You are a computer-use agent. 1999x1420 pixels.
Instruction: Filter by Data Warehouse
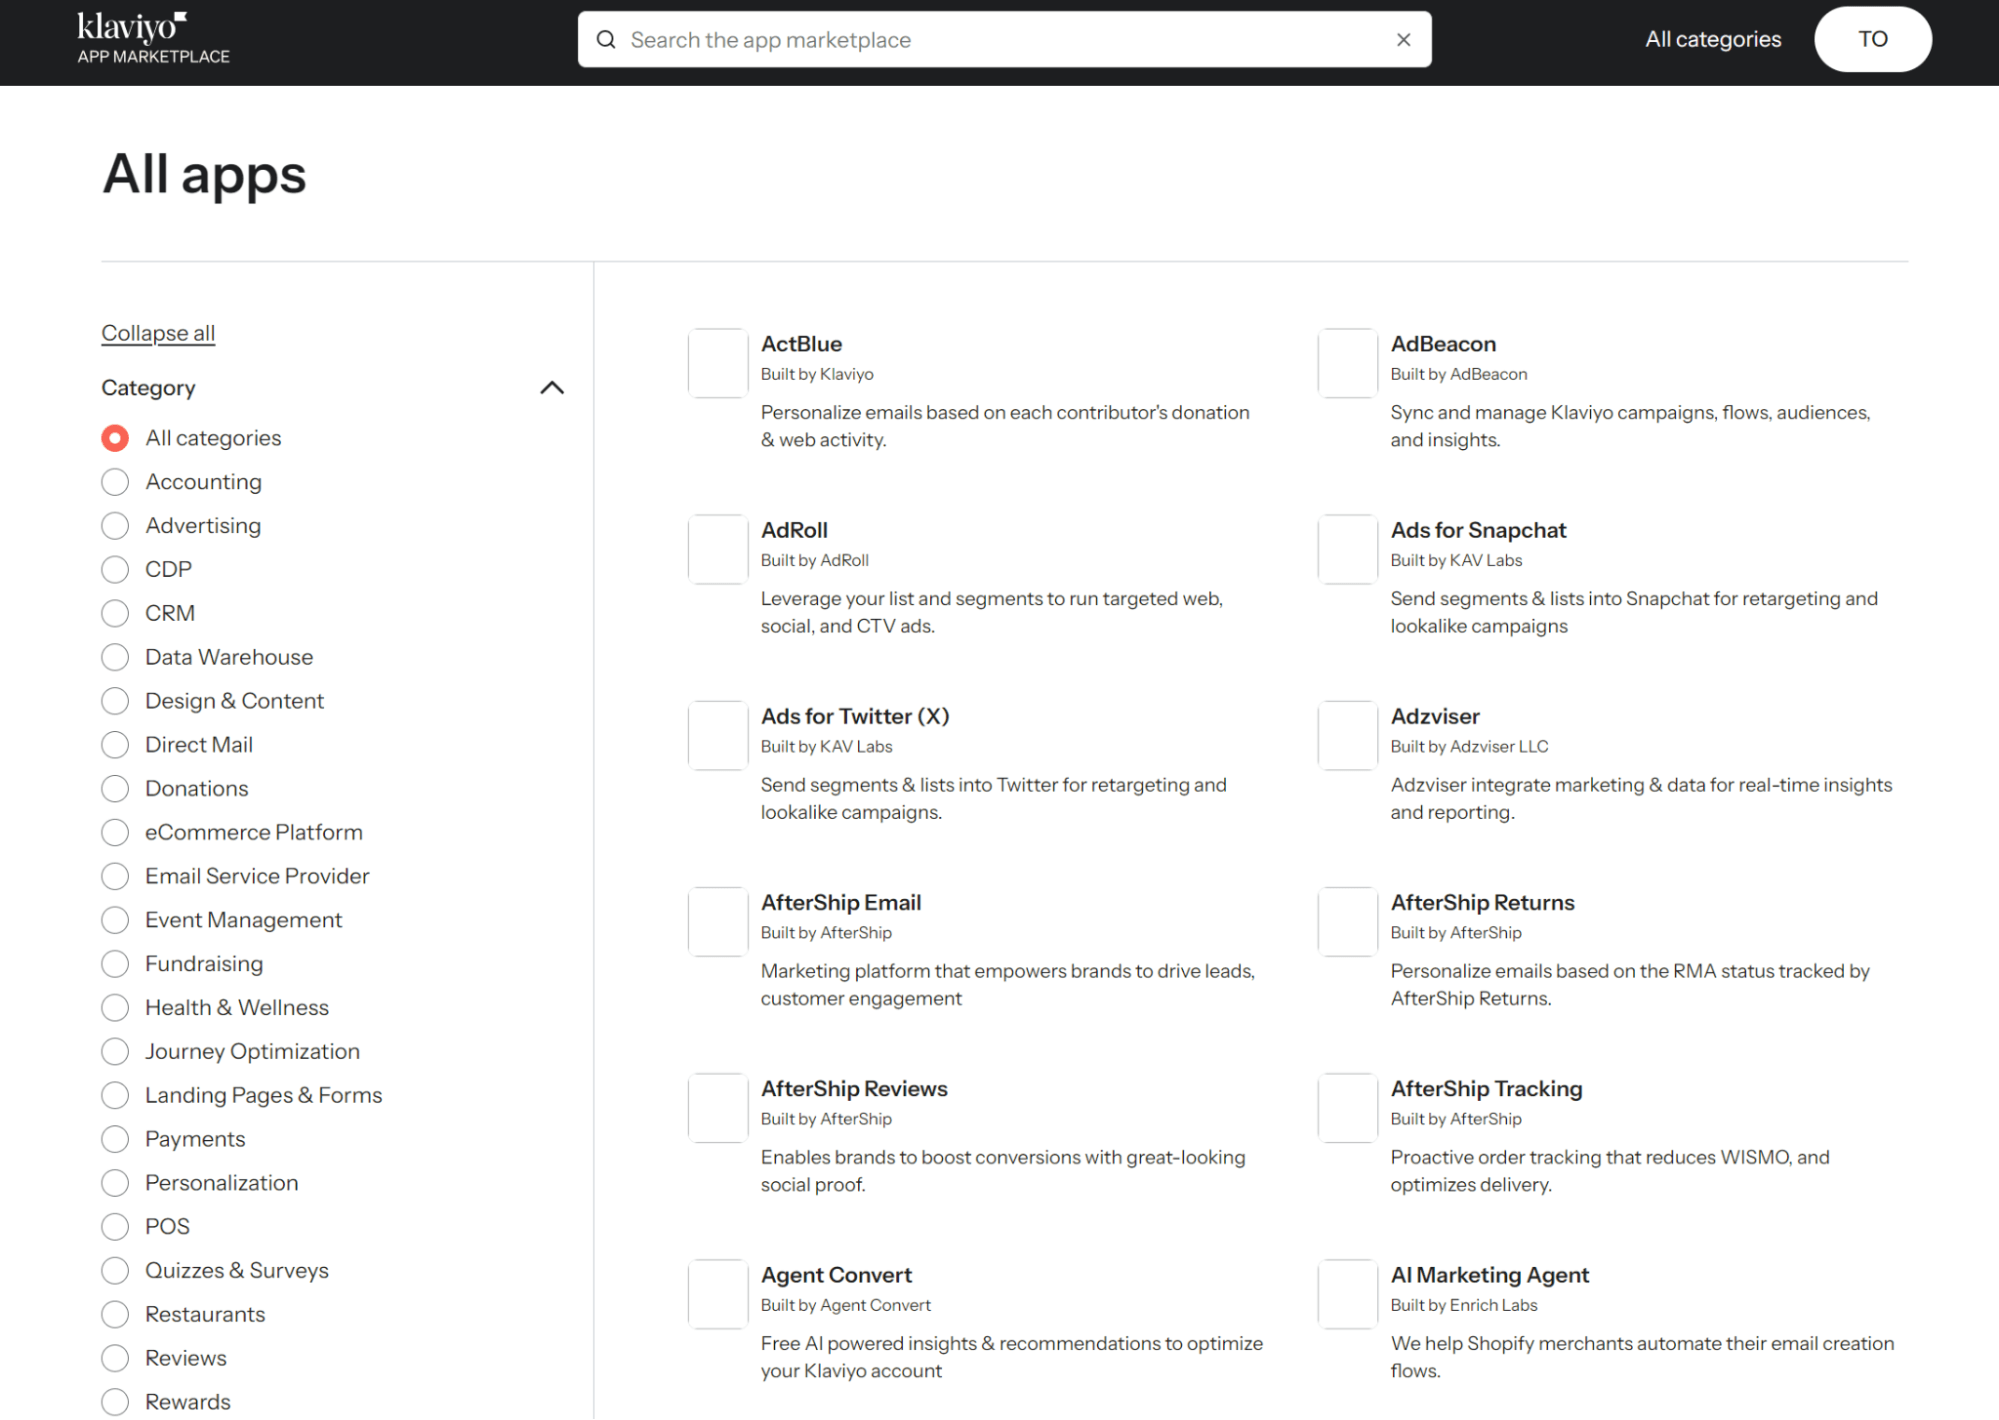[x=115, y=657]
